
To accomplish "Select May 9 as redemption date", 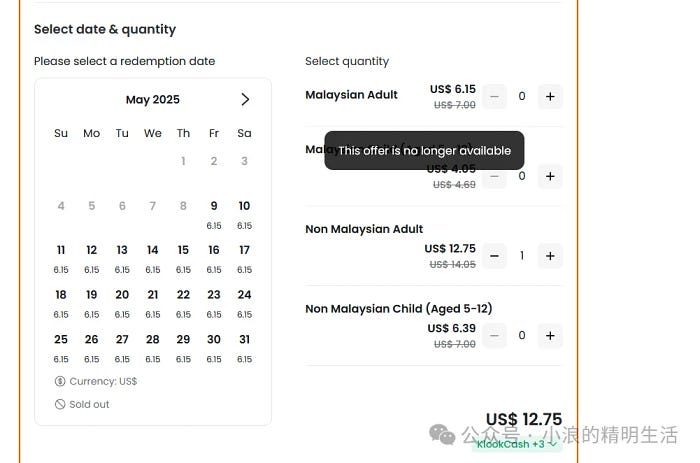I will tap(214, 214).
